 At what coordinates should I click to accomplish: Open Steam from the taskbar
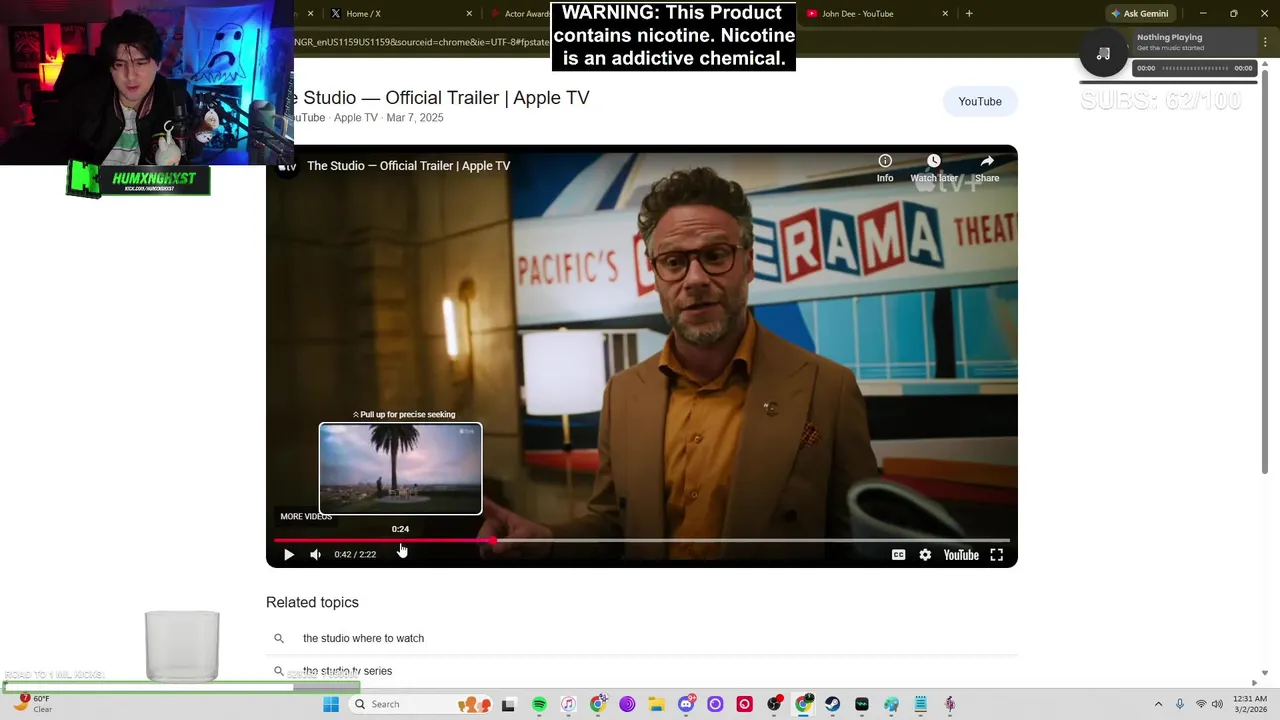pyautogui.click(x=832, y=705)
